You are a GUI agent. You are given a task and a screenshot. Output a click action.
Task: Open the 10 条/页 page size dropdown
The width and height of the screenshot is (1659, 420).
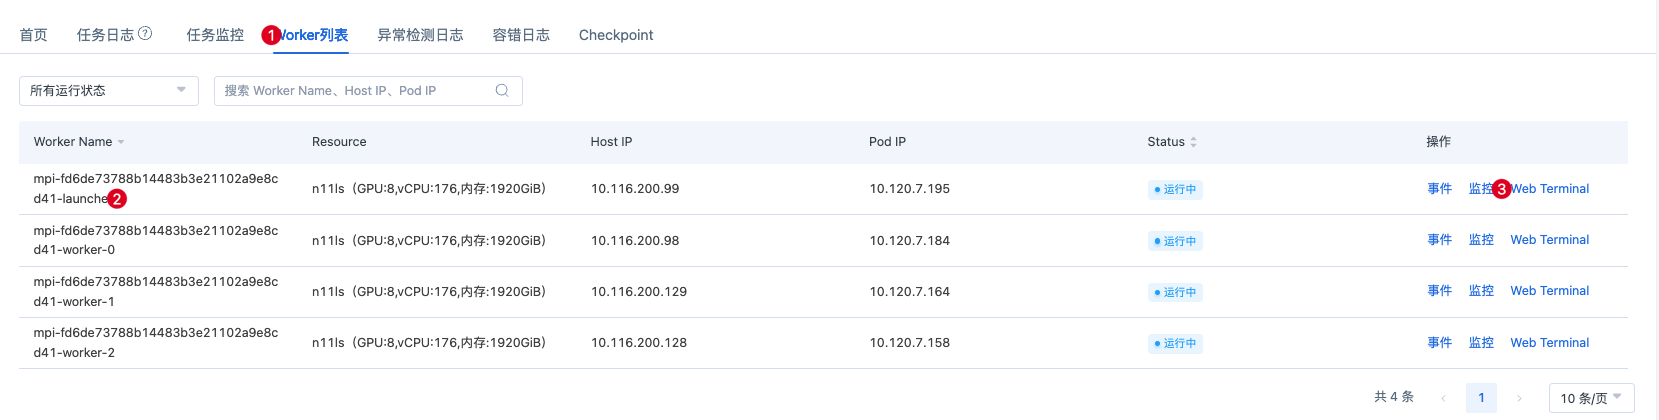tap(1591, 398)
